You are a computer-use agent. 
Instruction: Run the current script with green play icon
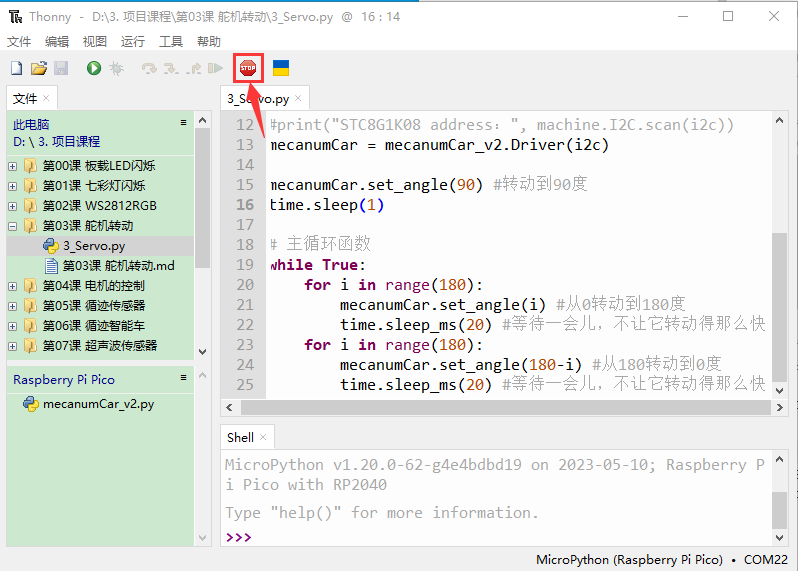[x=94, y=68]
